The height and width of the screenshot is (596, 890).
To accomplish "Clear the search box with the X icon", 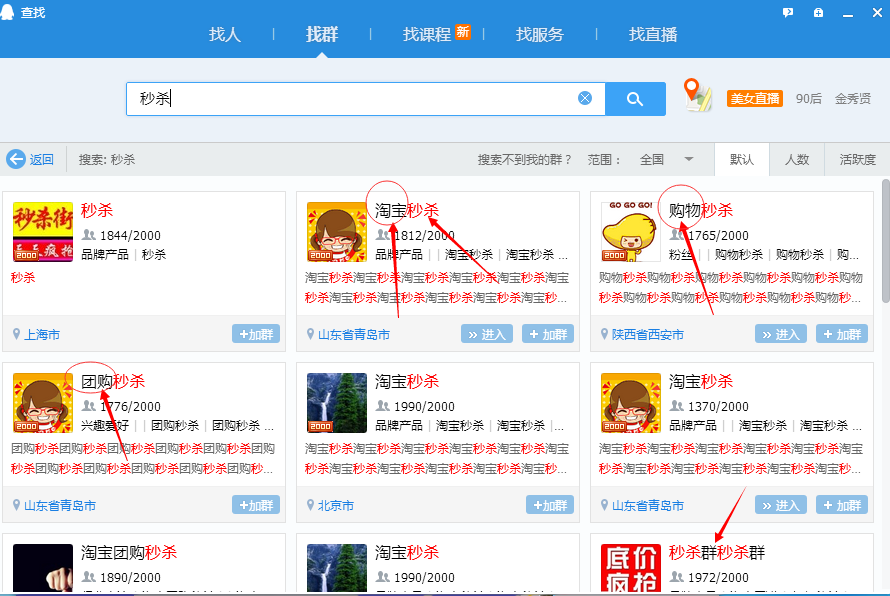I will tap(585, 98).
